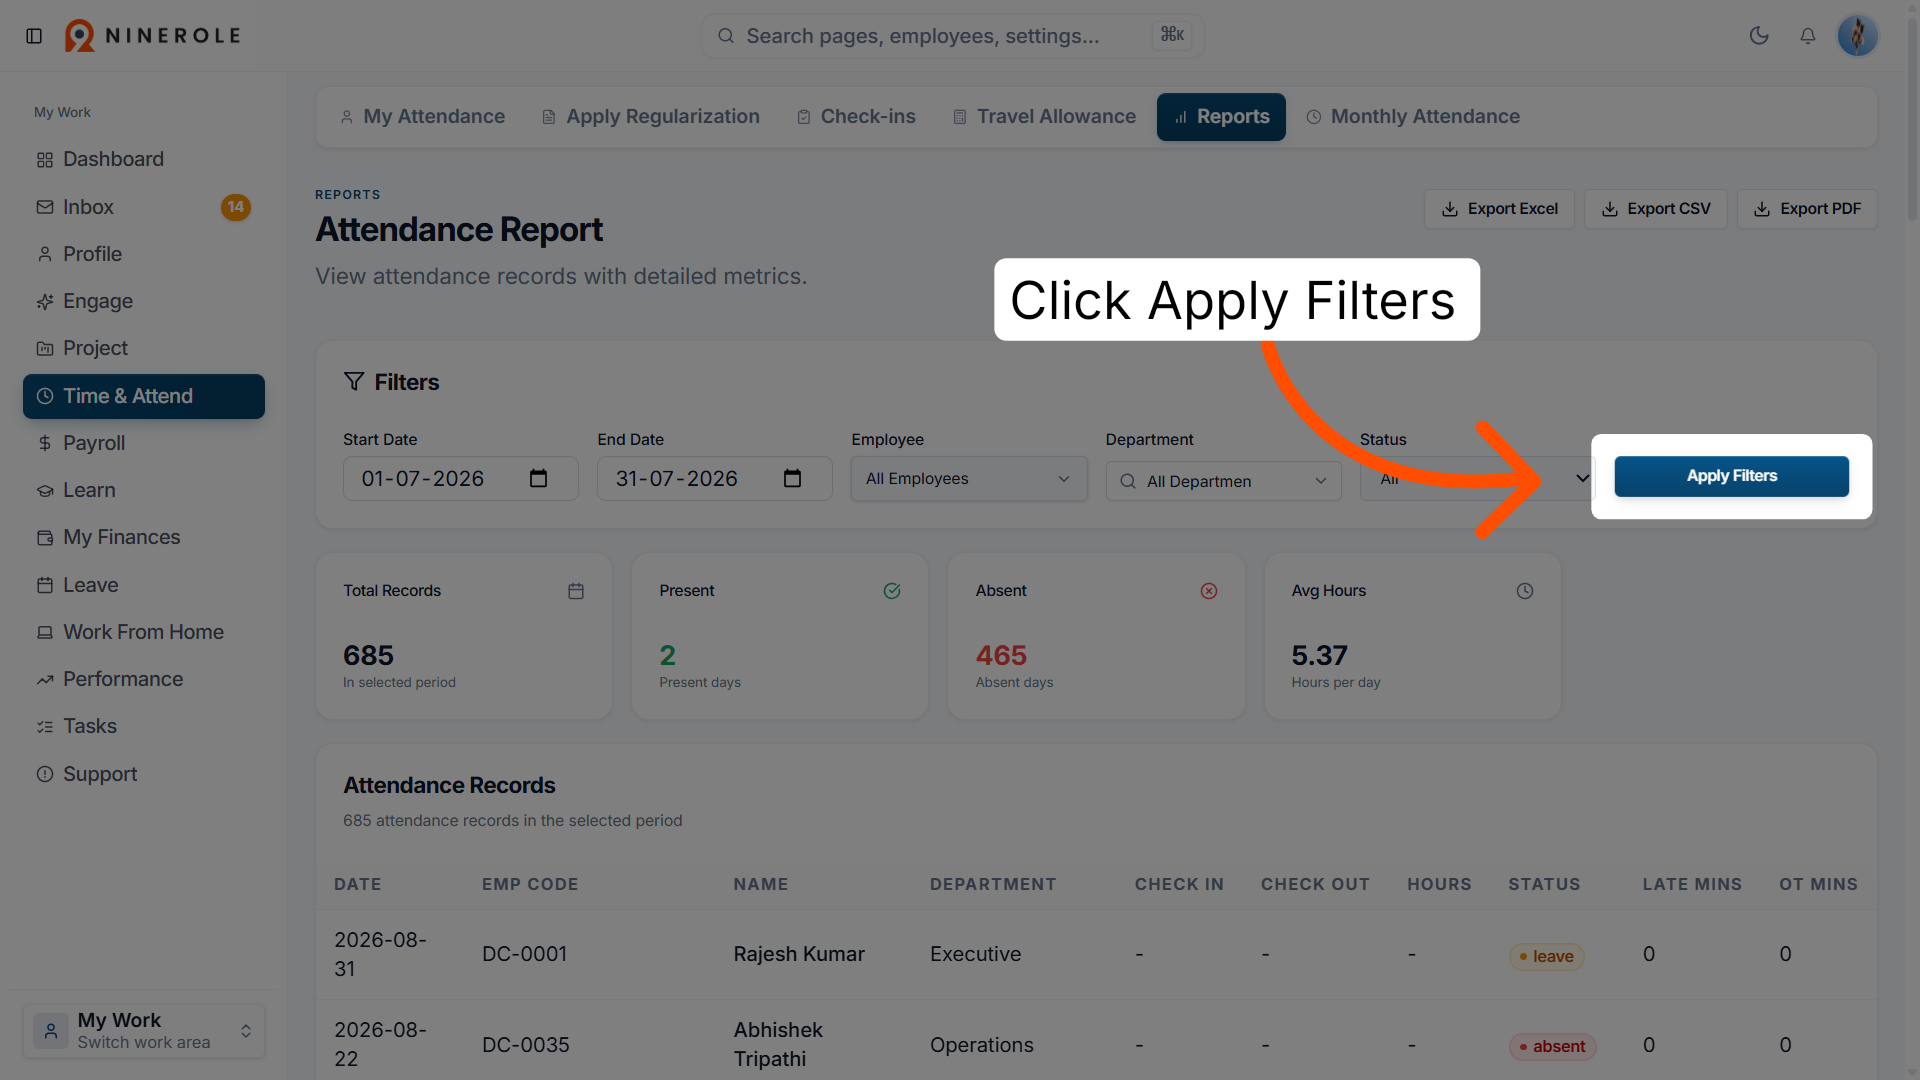
Task: Click the Inbox 14 badge
Action: [x=236, y=207]
